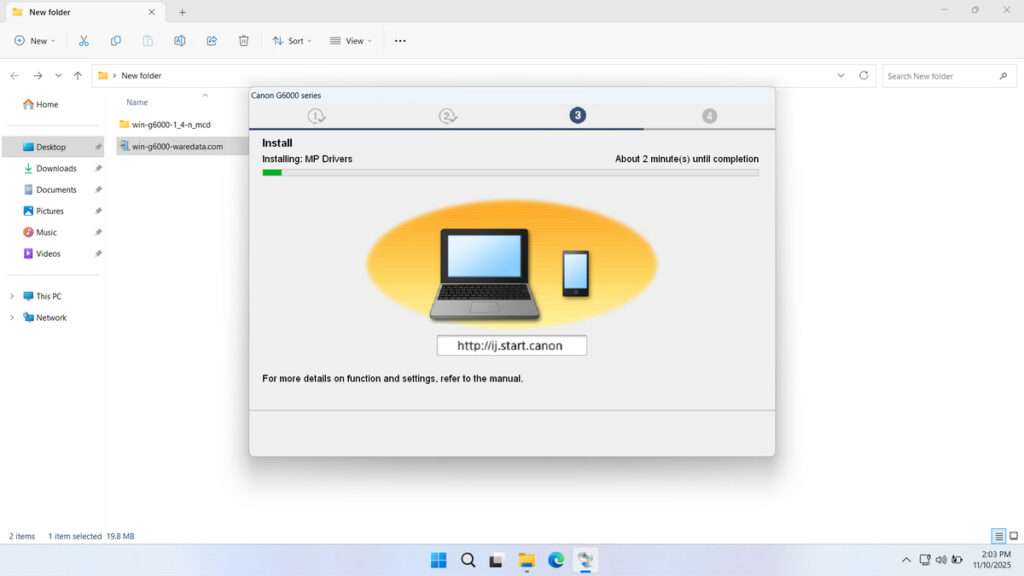Open the New dropdown menu
The image size is (1024, 576).
[x=34, y=40]
